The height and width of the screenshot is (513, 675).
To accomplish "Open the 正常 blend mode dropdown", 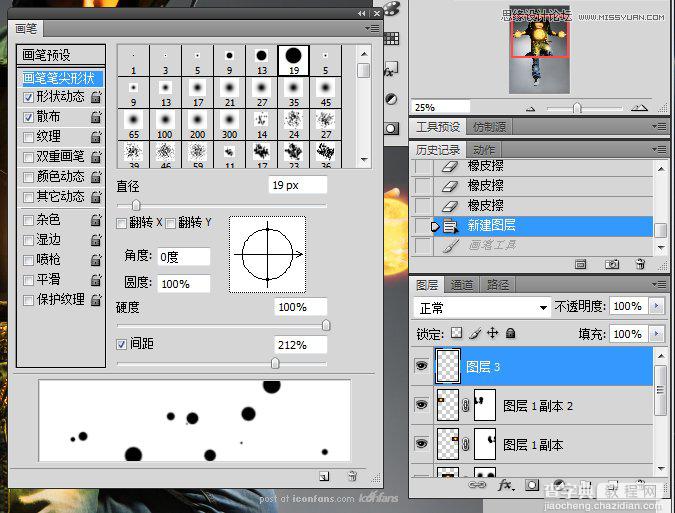I will click(x=482, y=308).
